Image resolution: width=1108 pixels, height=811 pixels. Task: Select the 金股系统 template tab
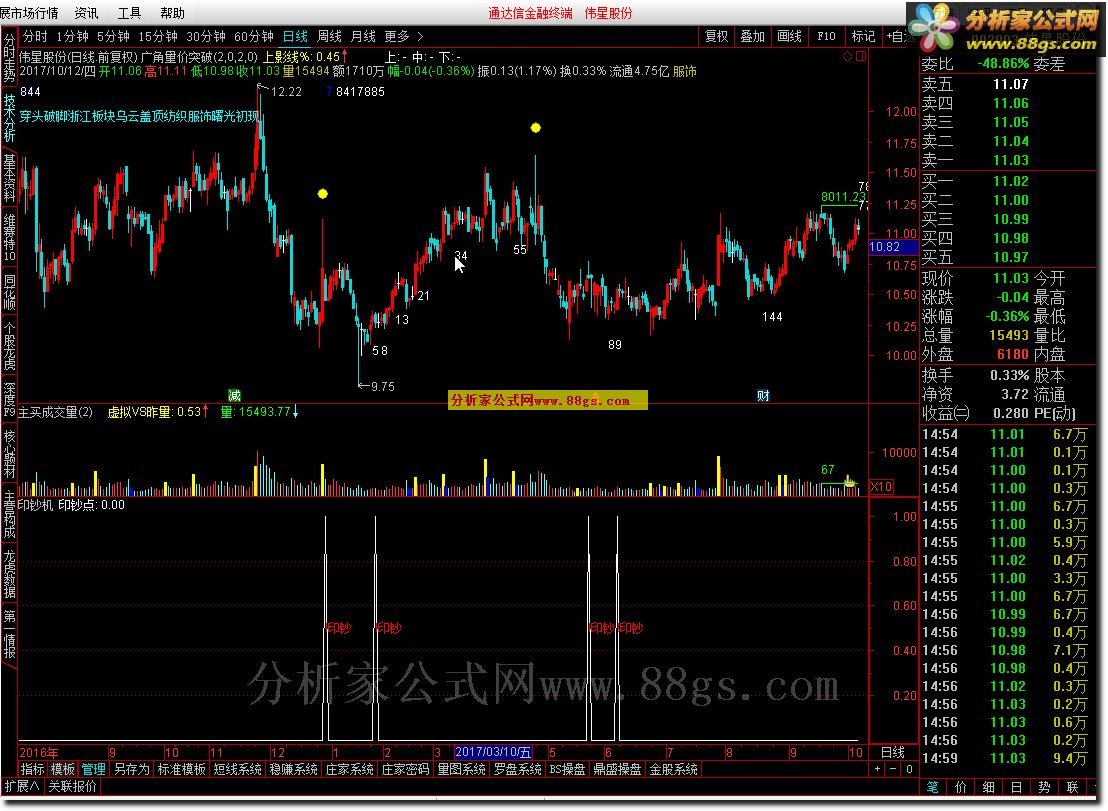pyautogui.click(x=673, y=769)
